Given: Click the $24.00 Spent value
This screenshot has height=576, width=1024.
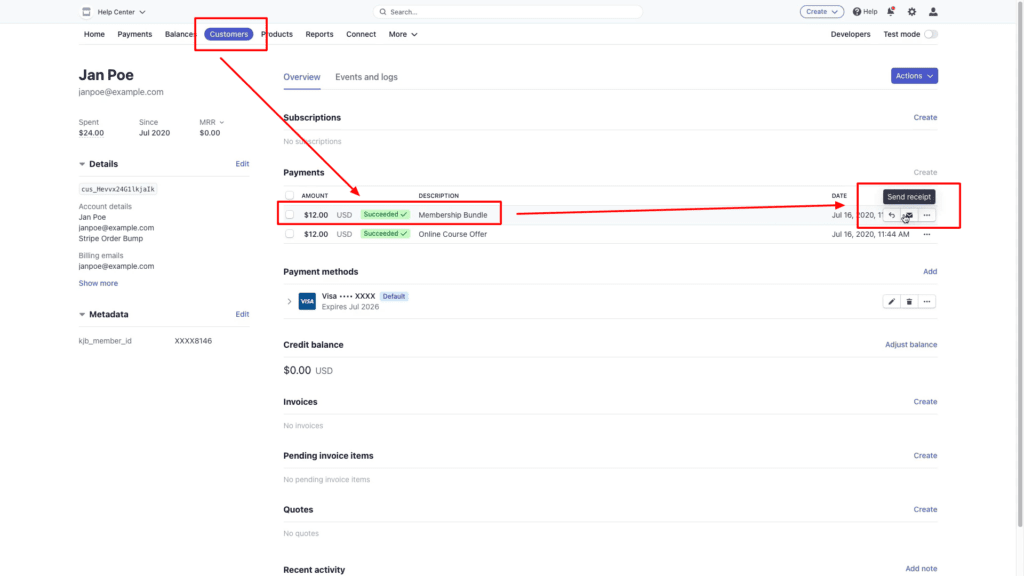Looking at the screenshot, I should click(x=91, y=133).
